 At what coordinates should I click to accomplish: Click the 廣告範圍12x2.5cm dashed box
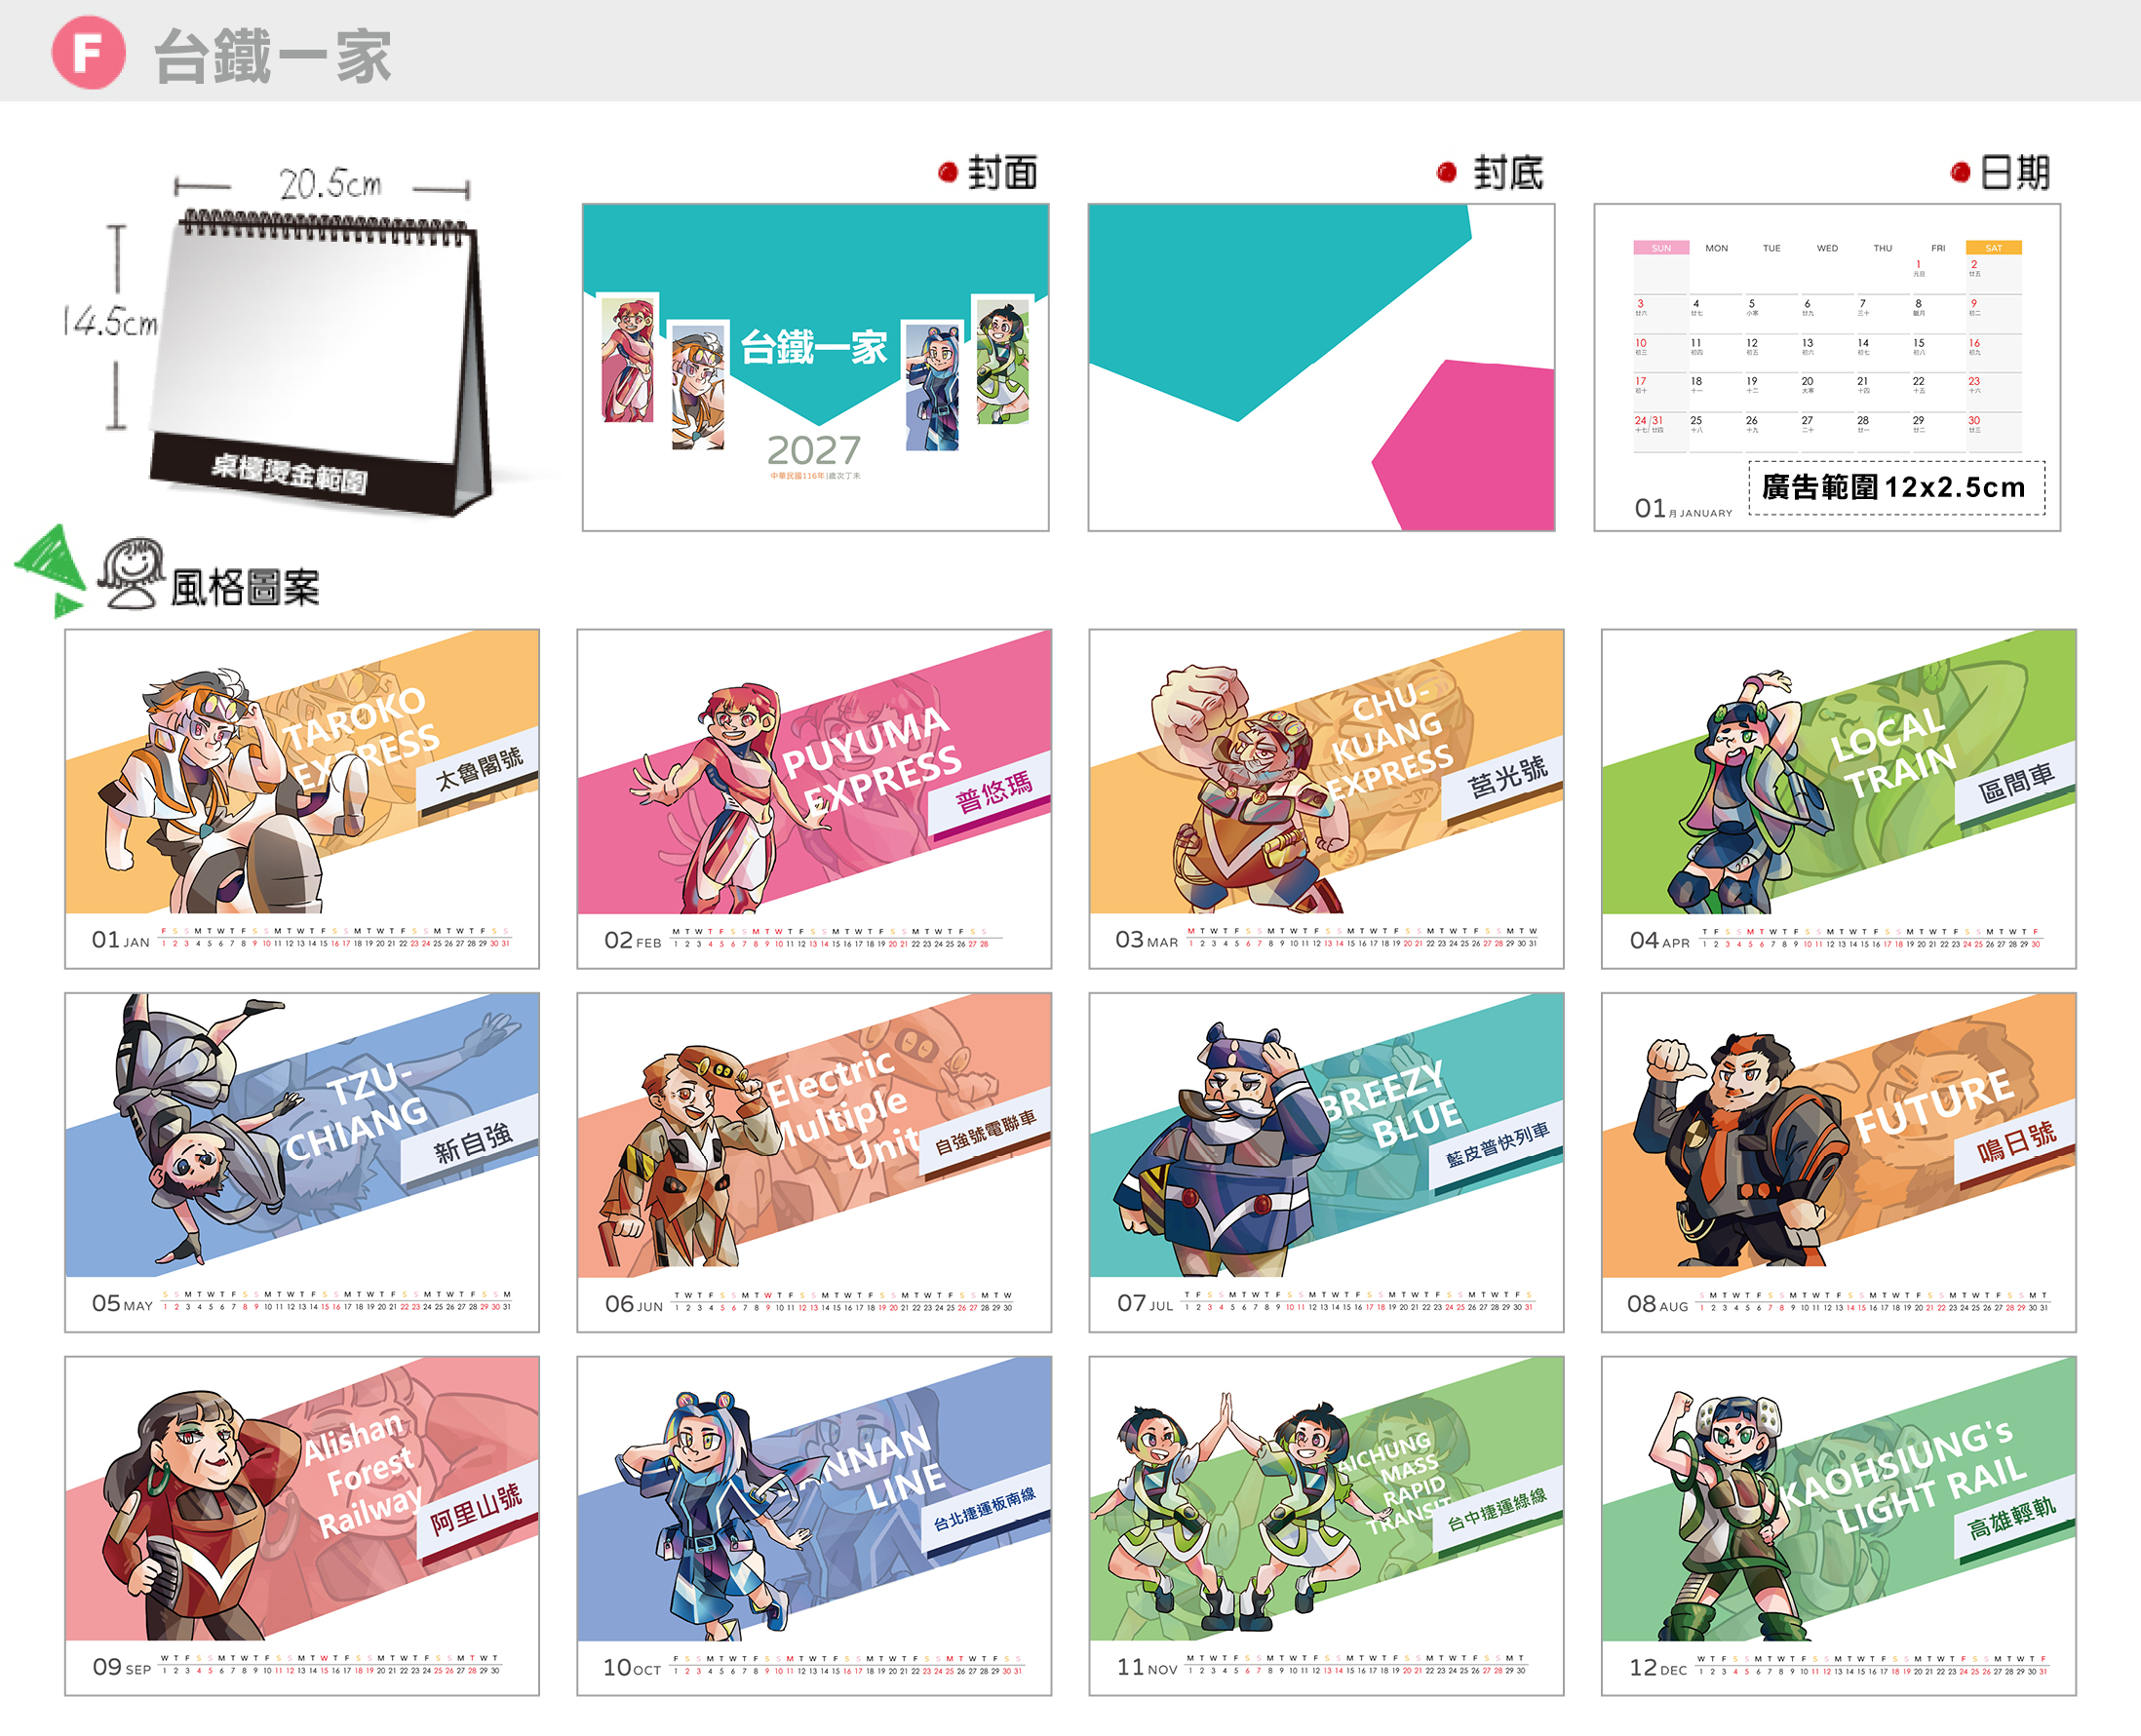click(1896, 487)
